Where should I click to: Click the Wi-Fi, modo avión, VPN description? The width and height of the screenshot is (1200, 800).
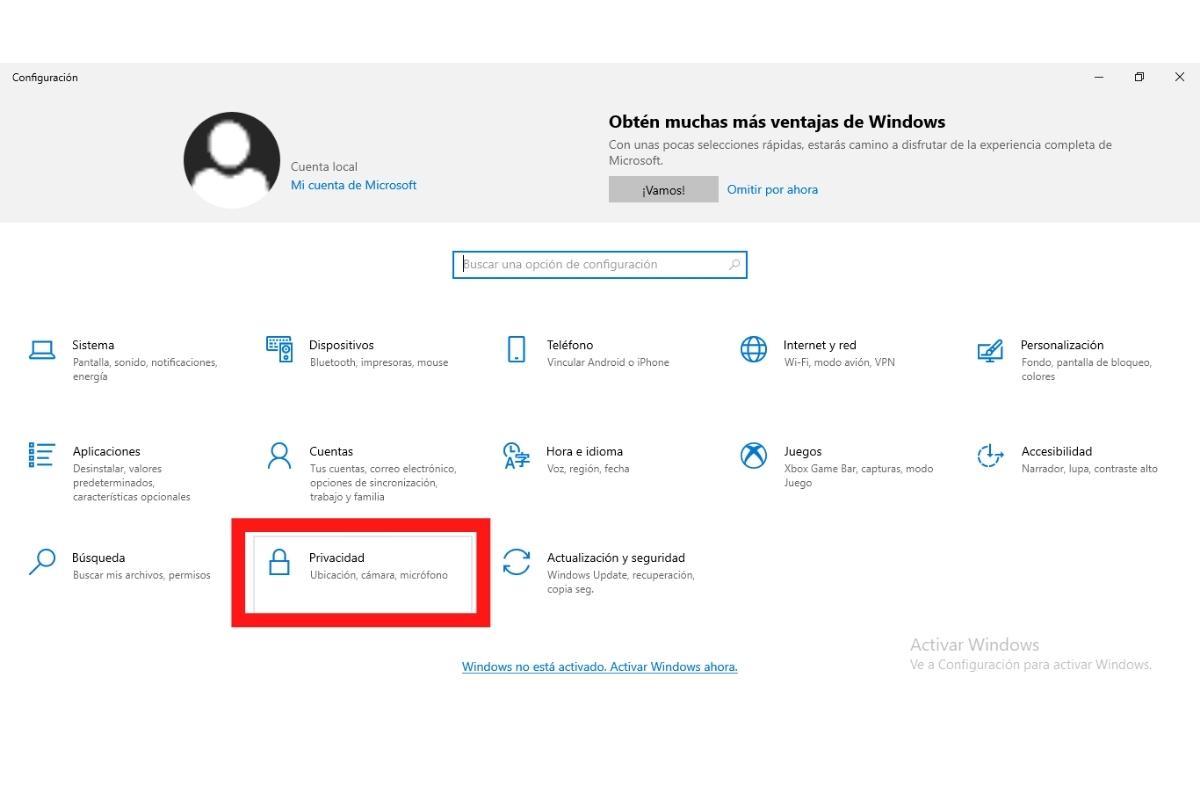pos(839,362)
